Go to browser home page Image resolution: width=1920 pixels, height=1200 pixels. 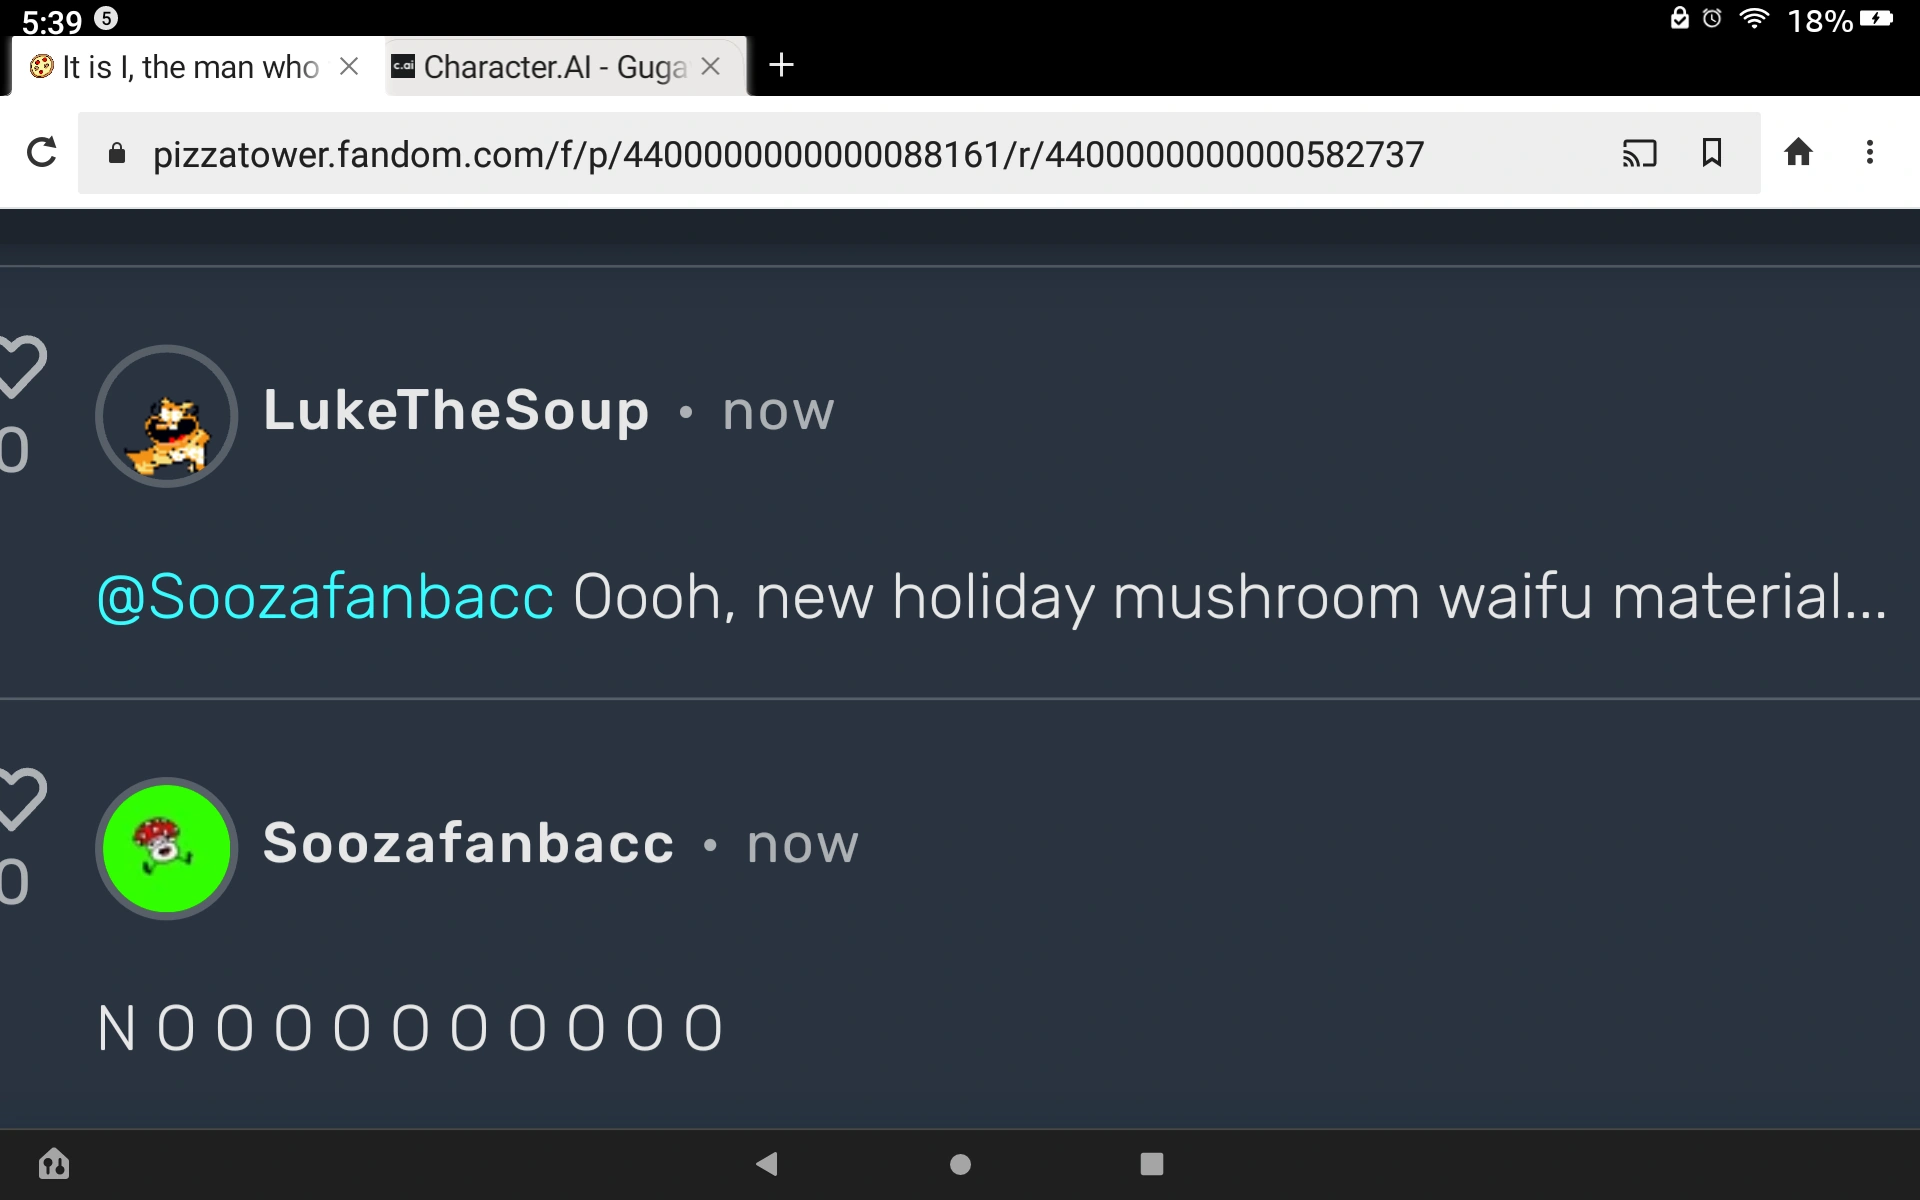(1798, 153)
